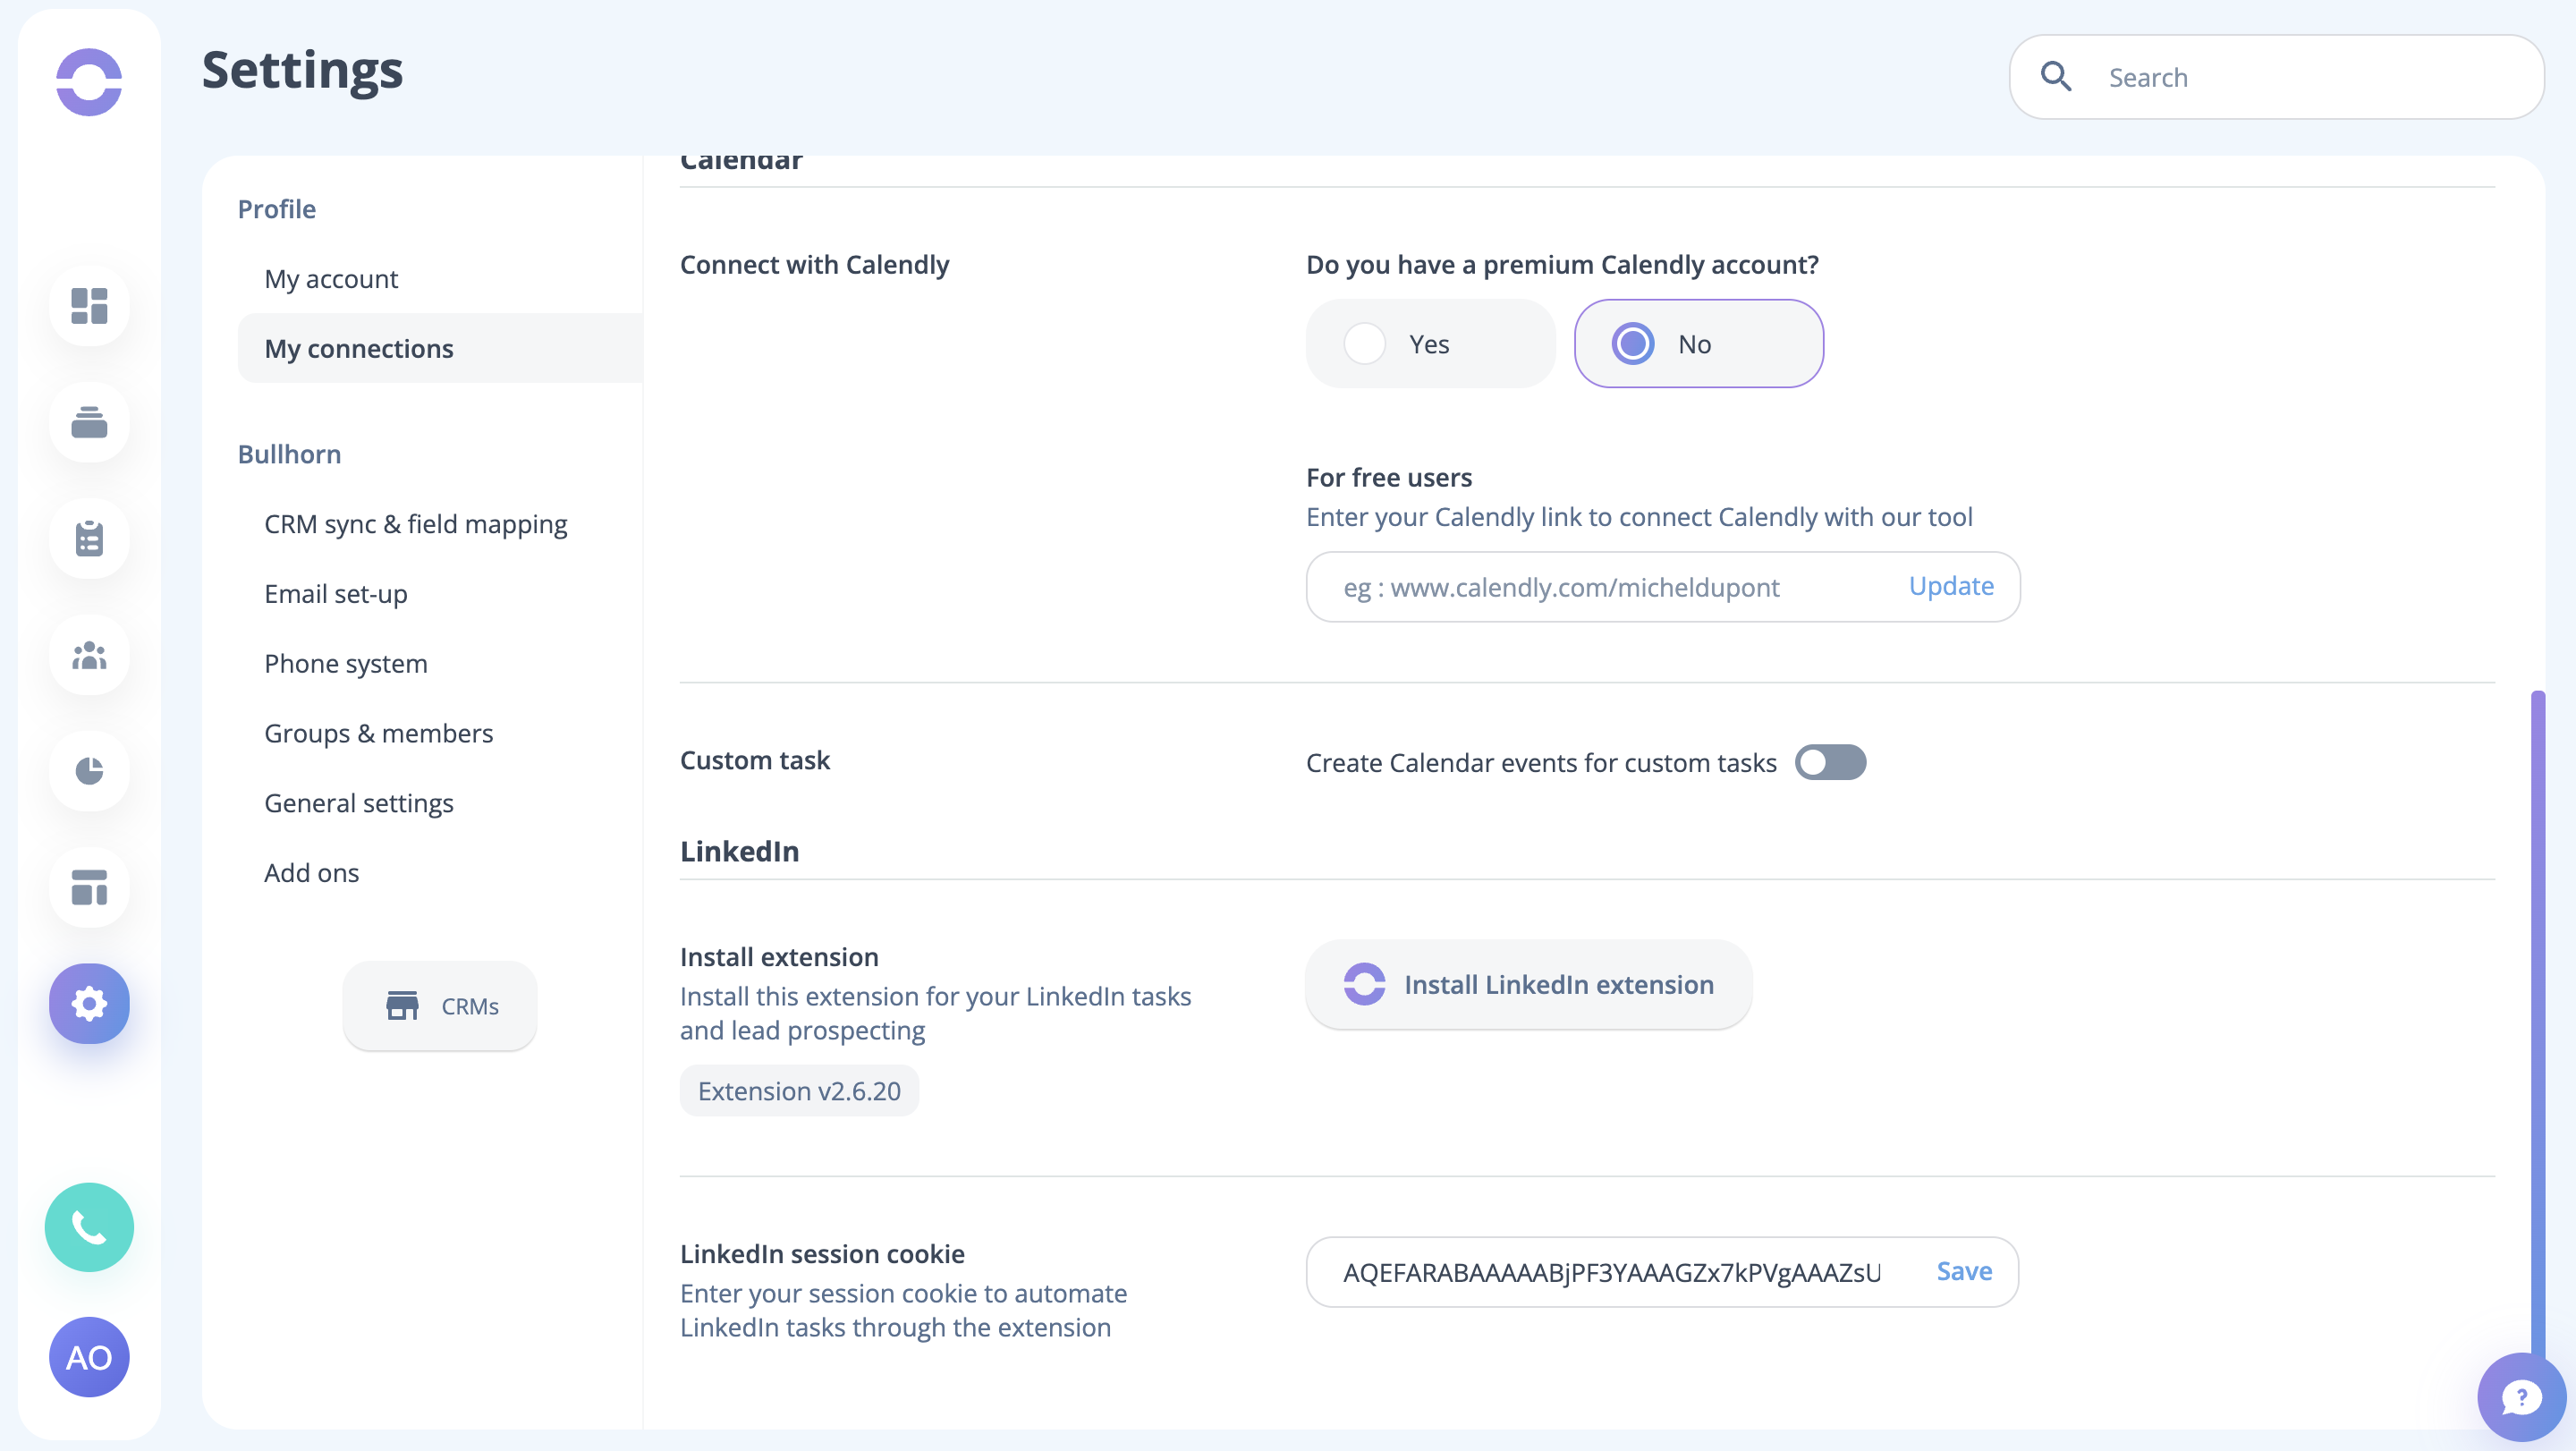Viewport: 2576px width, 1451px height.
Task: Open My account settings page
Action: coord(331,279)
